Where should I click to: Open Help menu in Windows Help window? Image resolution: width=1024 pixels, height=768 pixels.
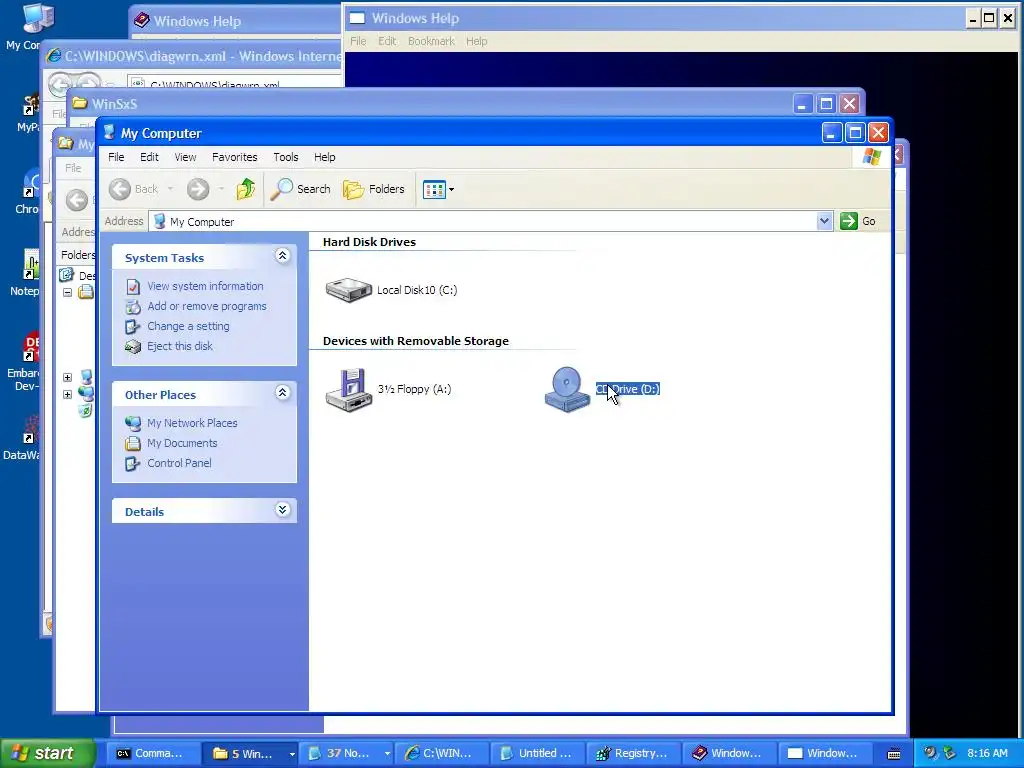click(476, 41)
